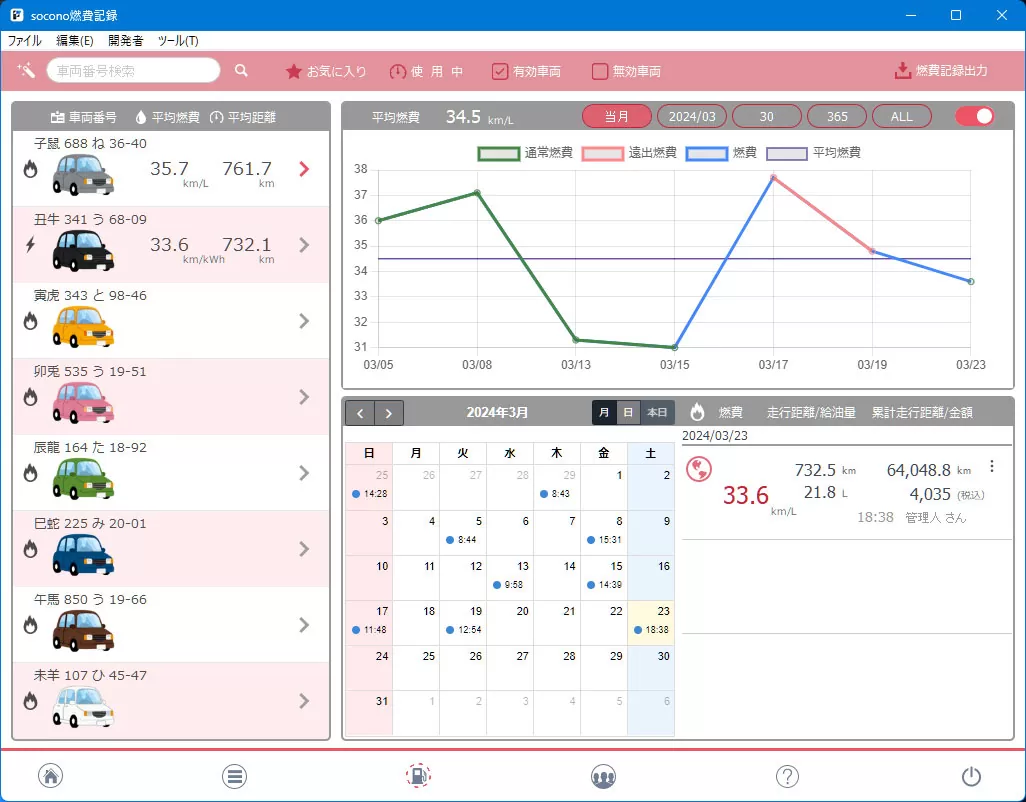Open the ツール(T) menu
Viewport: 1026px width, 802px height.
(x=178, y=41)
